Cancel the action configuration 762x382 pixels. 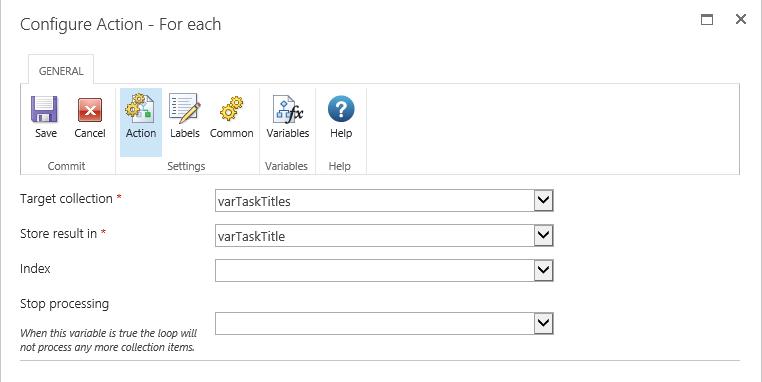[x=90, y=117]
